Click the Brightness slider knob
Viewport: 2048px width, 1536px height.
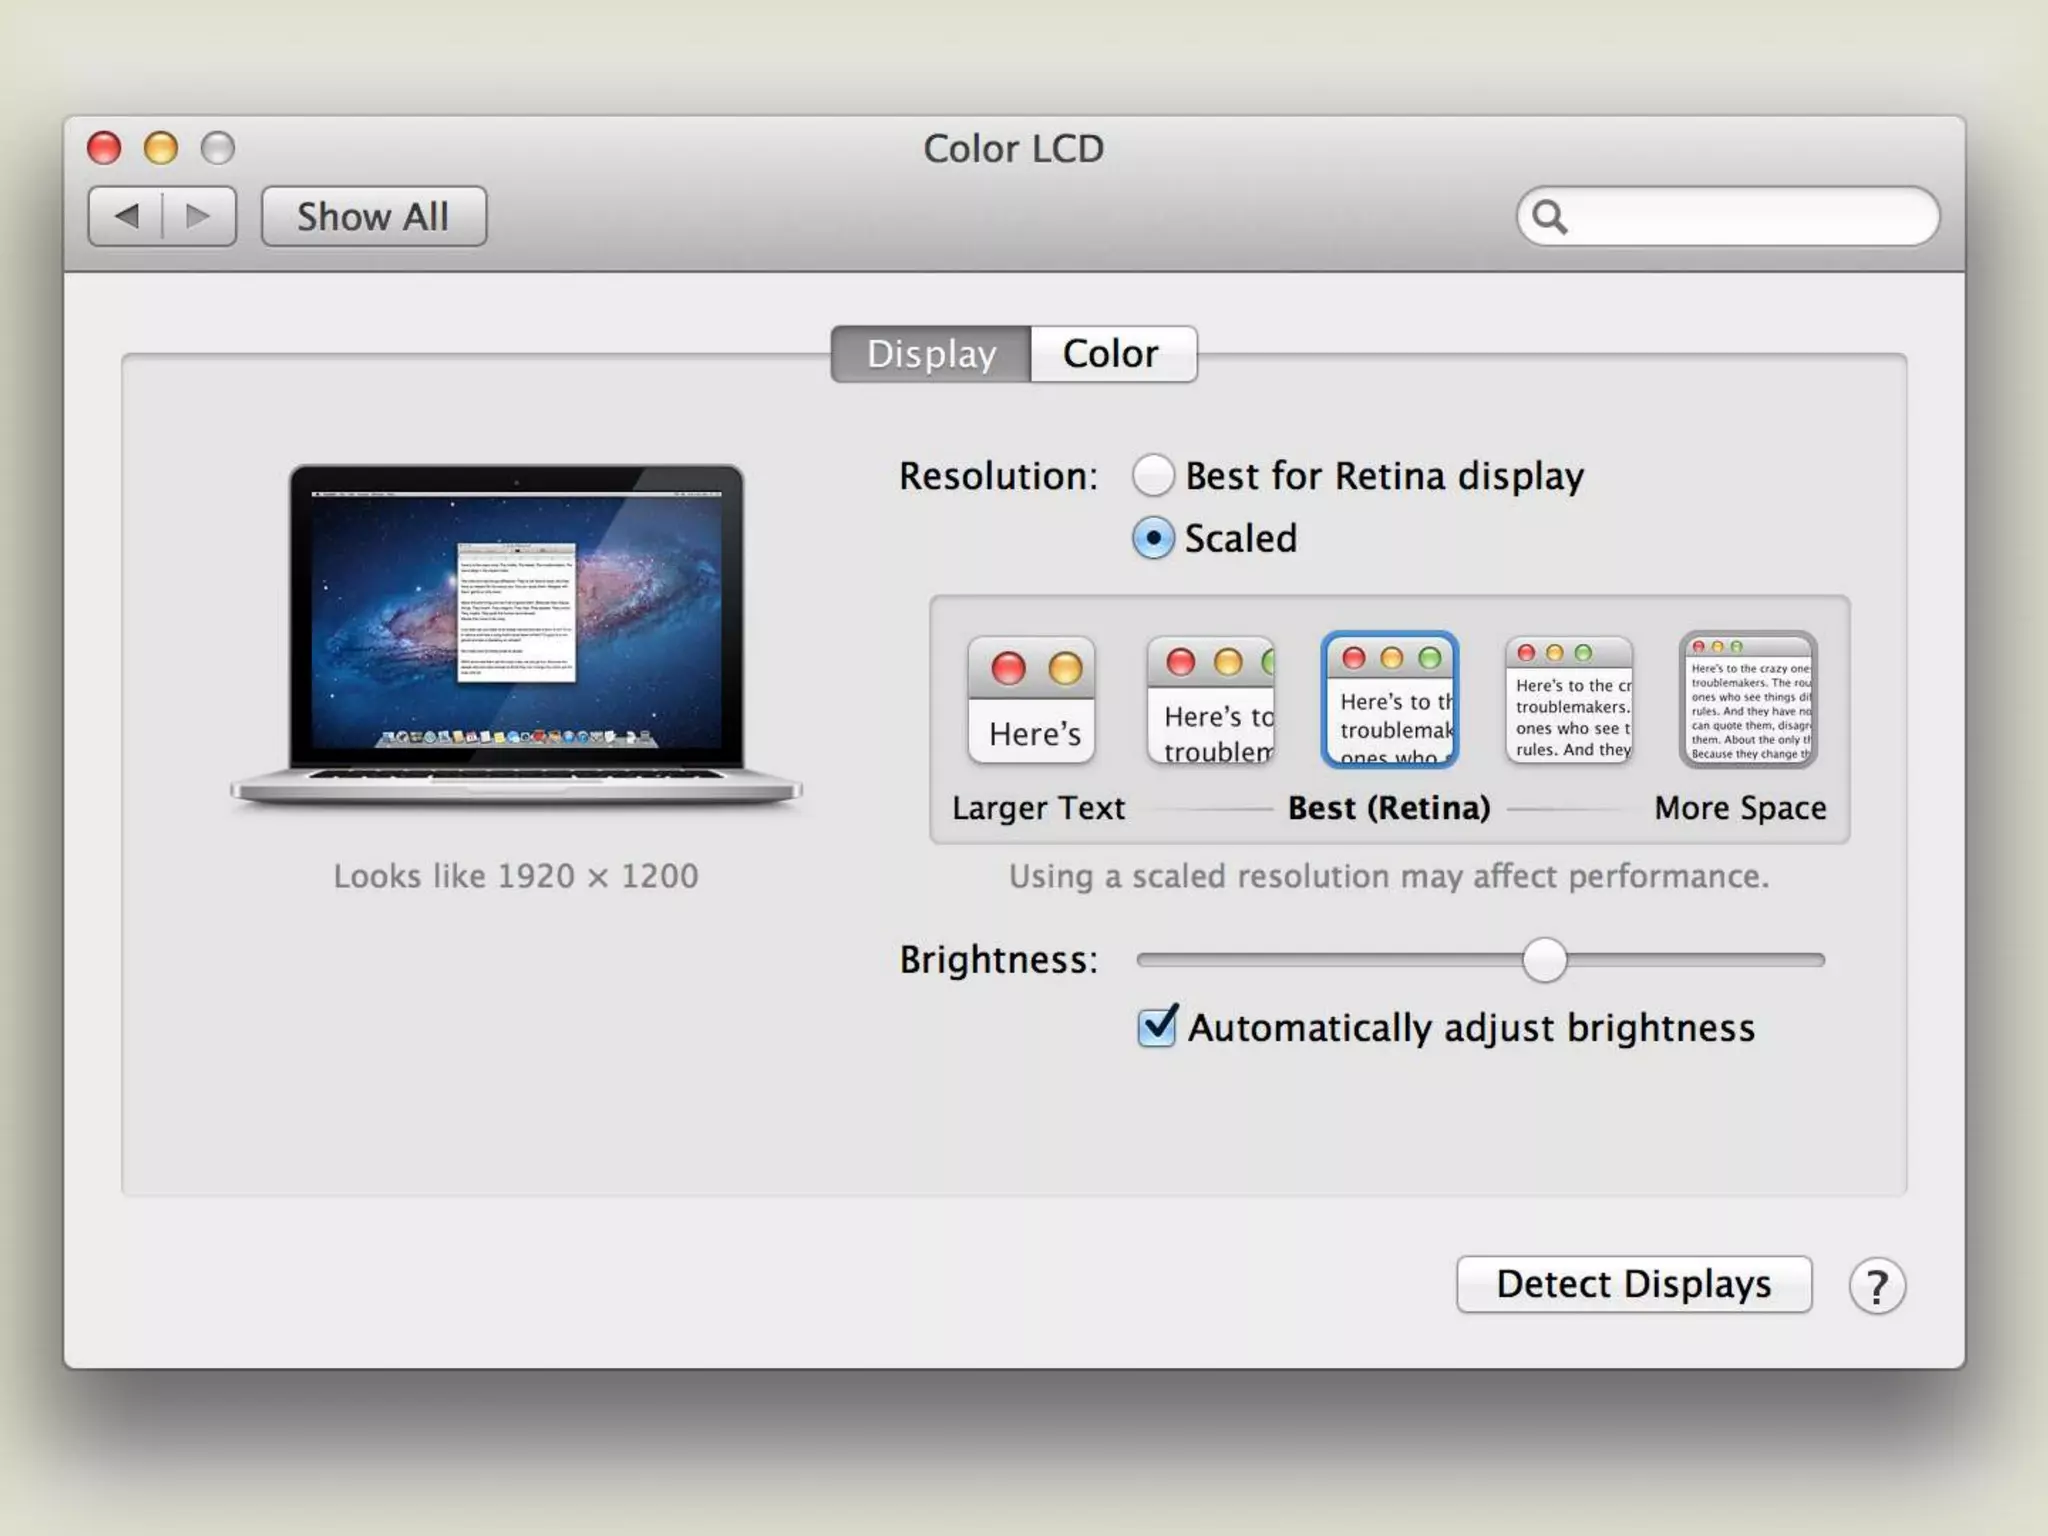(x=1544, y=960)
